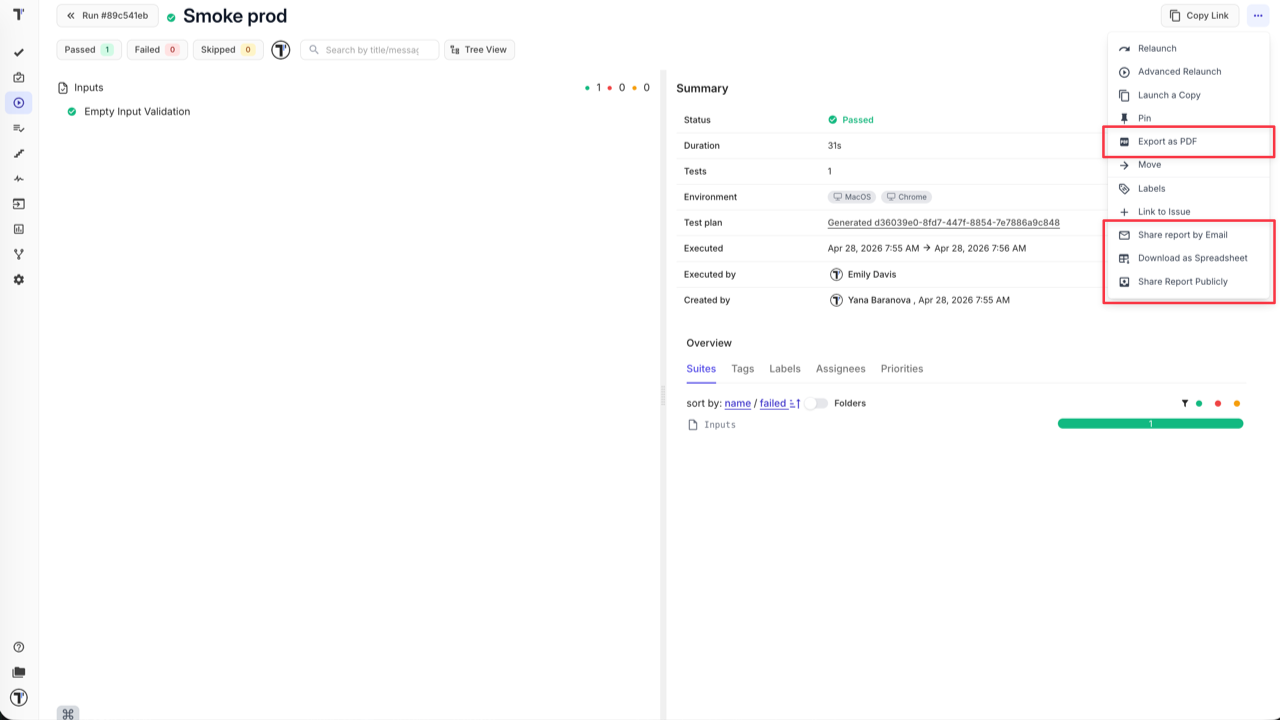The height and width of the screenshot is (720, 1280).
Task: Click Emily Davis in Executed by row
Action: tap(871, 274)
